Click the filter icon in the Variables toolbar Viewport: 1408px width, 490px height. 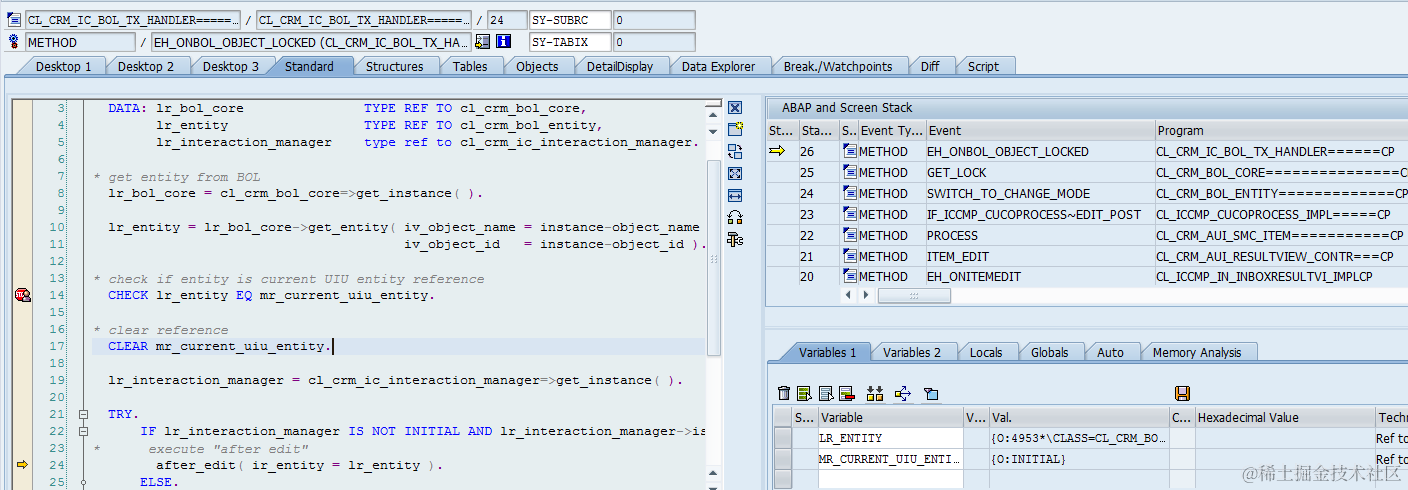pos(931,394)
